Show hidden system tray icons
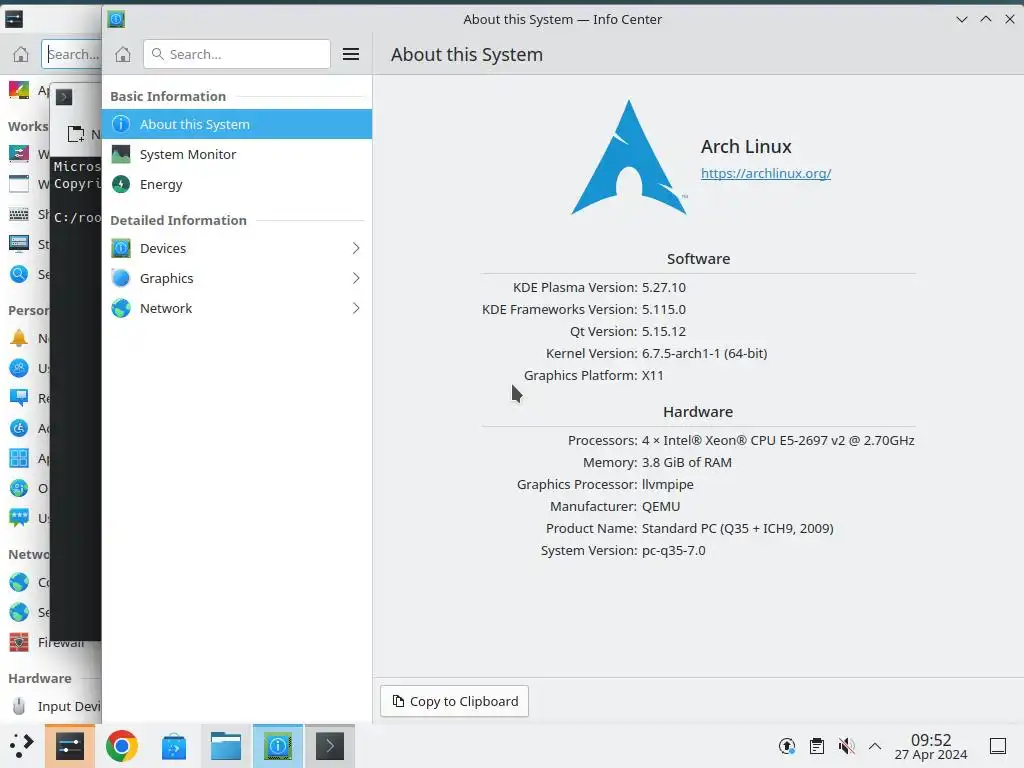 click(875, 746)
